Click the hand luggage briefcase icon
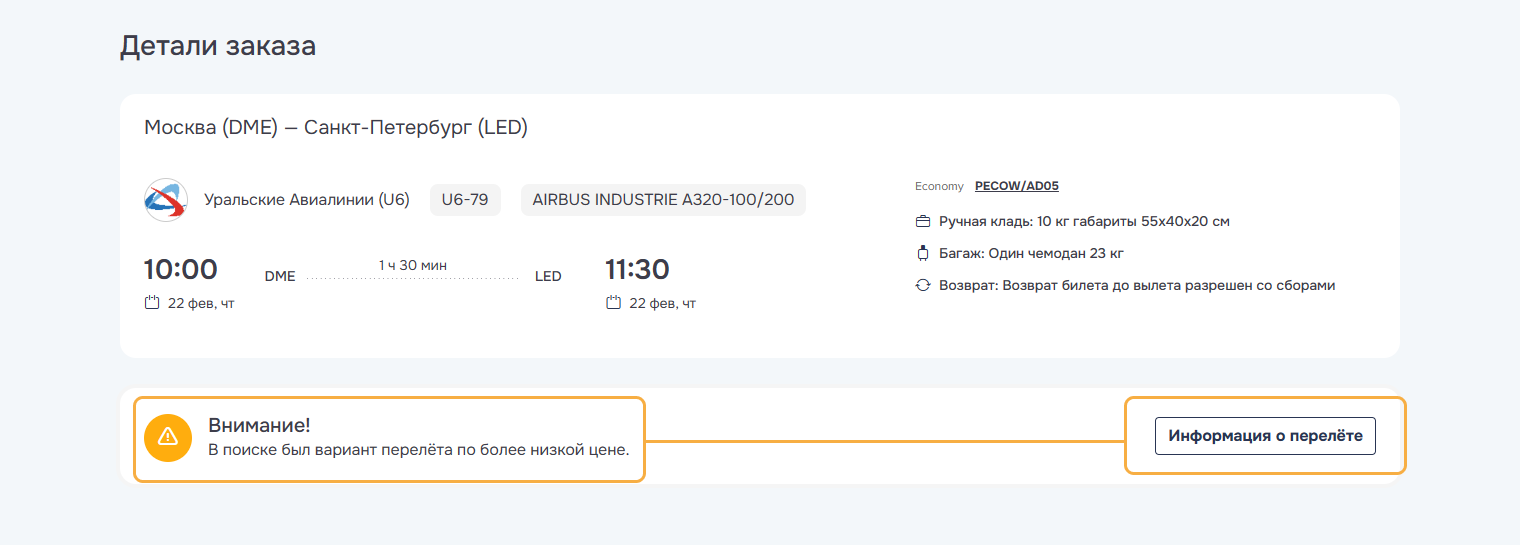 click(923, 221)
